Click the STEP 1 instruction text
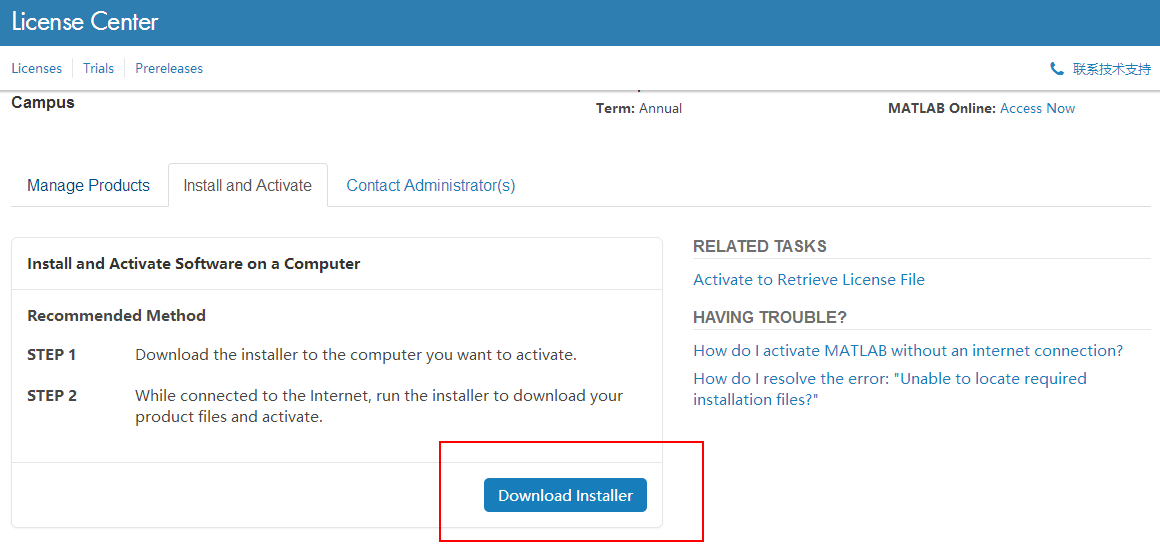1160x559 pixels. click(x=356, y=355)
